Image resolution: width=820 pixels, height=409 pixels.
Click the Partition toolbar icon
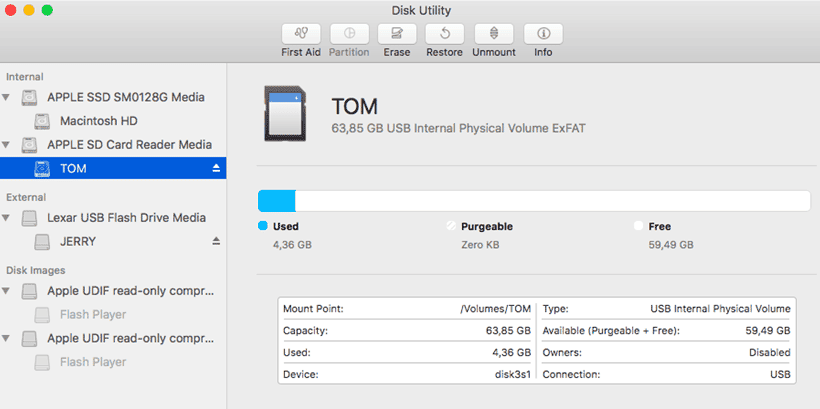pos(349,34)
